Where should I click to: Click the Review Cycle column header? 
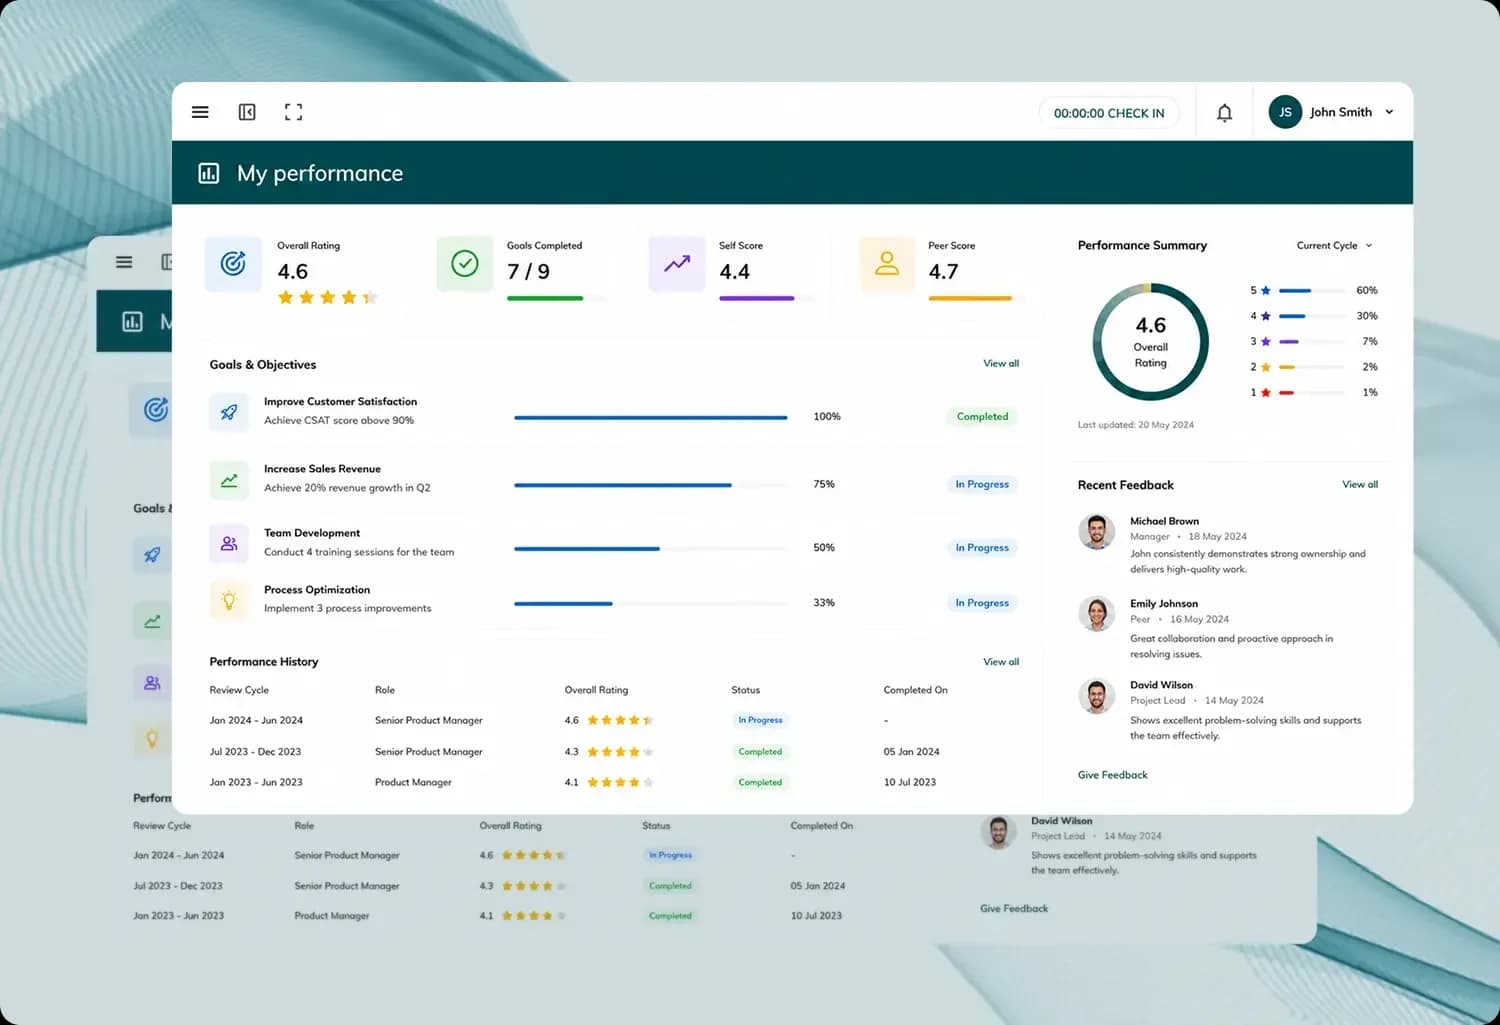239,690
